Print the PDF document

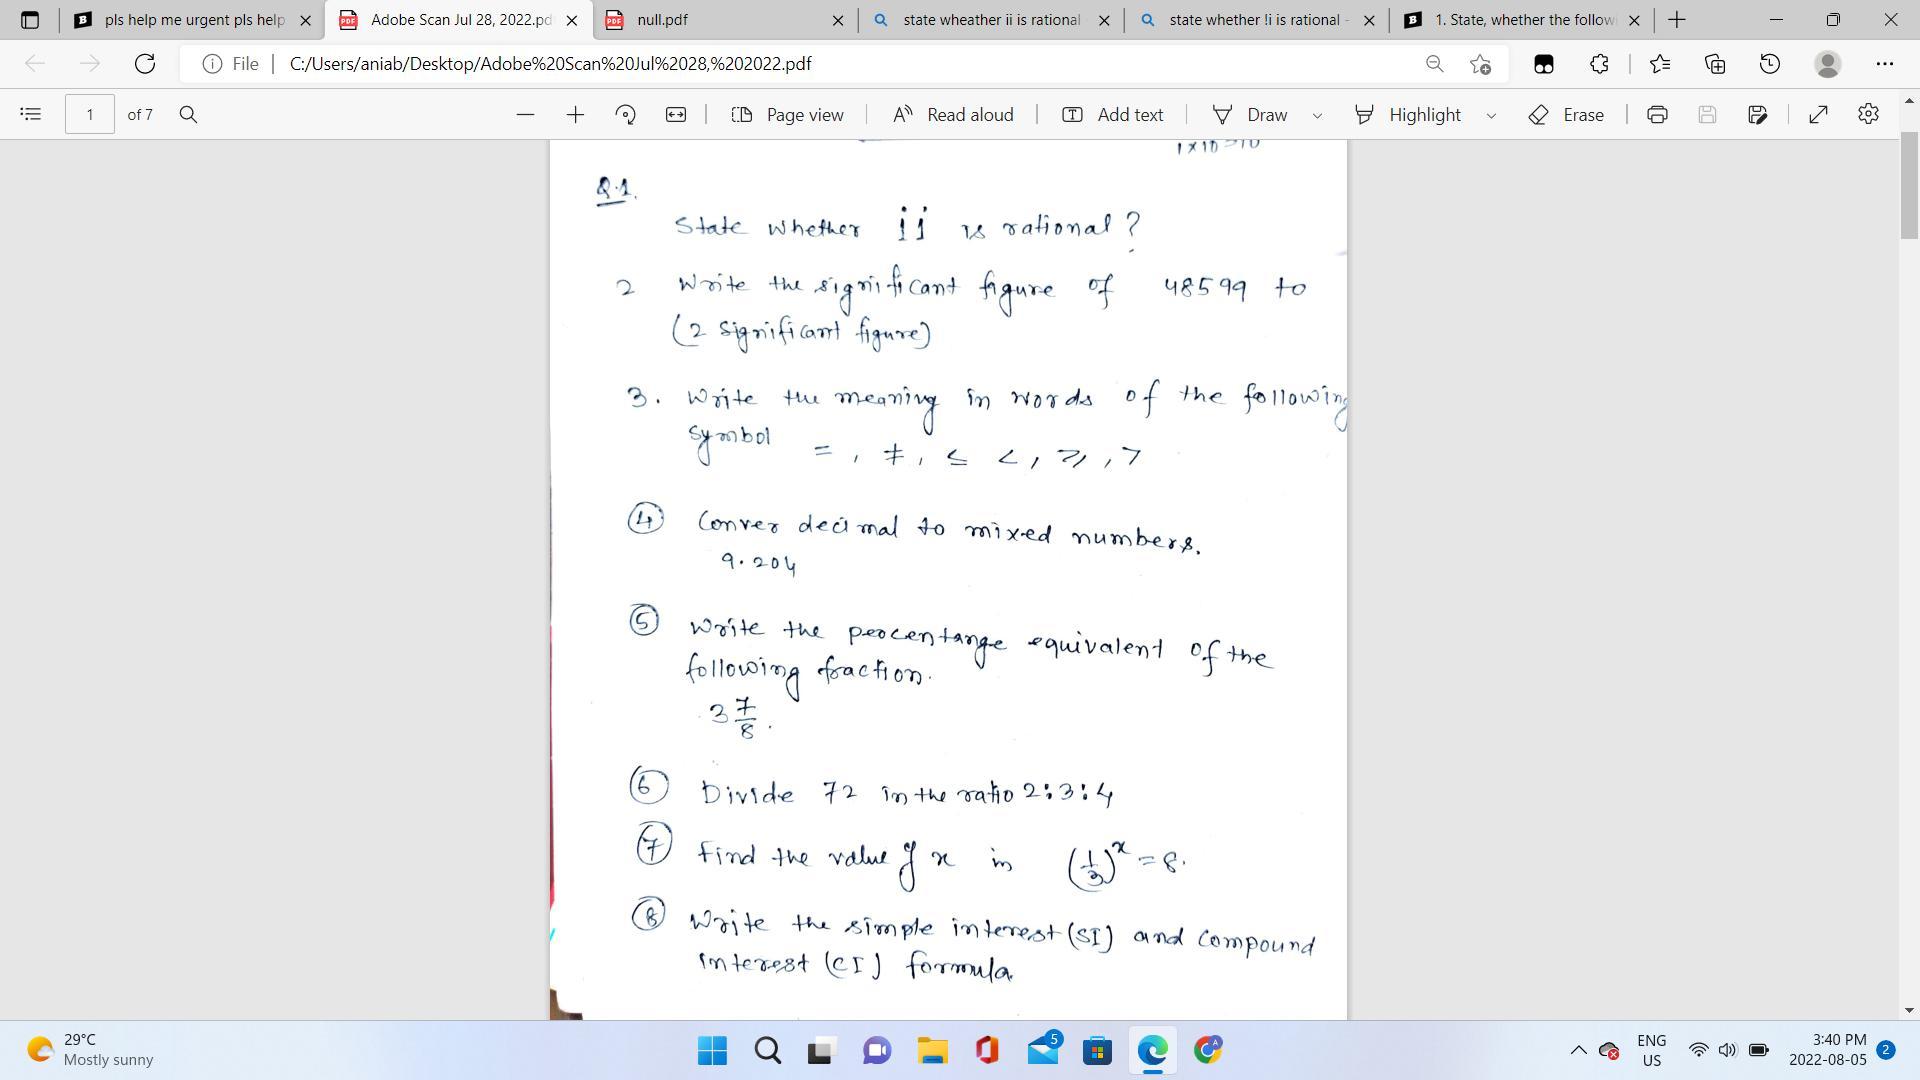(x=1657, y=114)
